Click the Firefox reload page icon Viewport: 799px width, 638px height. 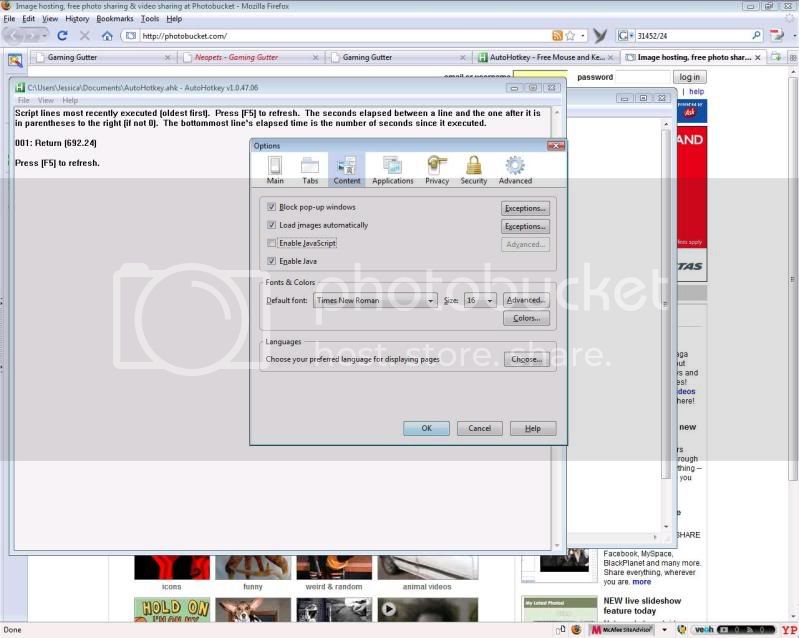(x=62, y=36)
